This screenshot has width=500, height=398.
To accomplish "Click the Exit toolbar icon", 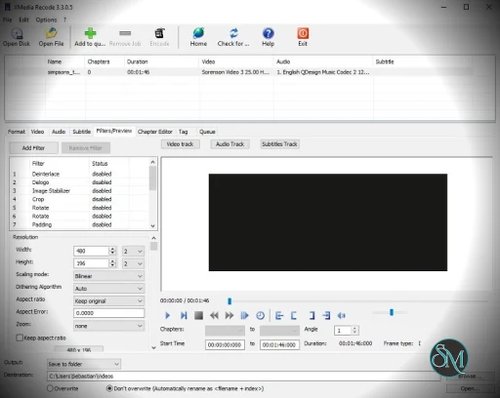I will (x=303, y=37).
